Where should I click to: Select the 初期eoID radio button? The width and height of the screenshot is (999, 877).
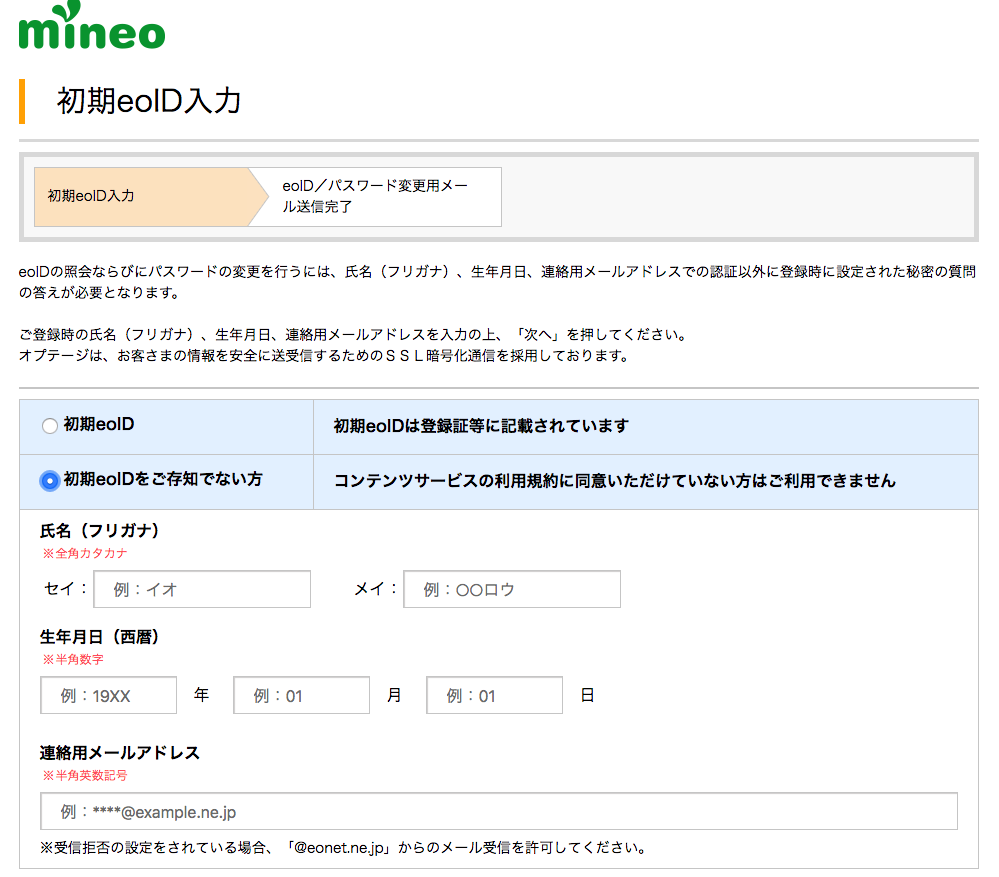[x=50, y=425]
